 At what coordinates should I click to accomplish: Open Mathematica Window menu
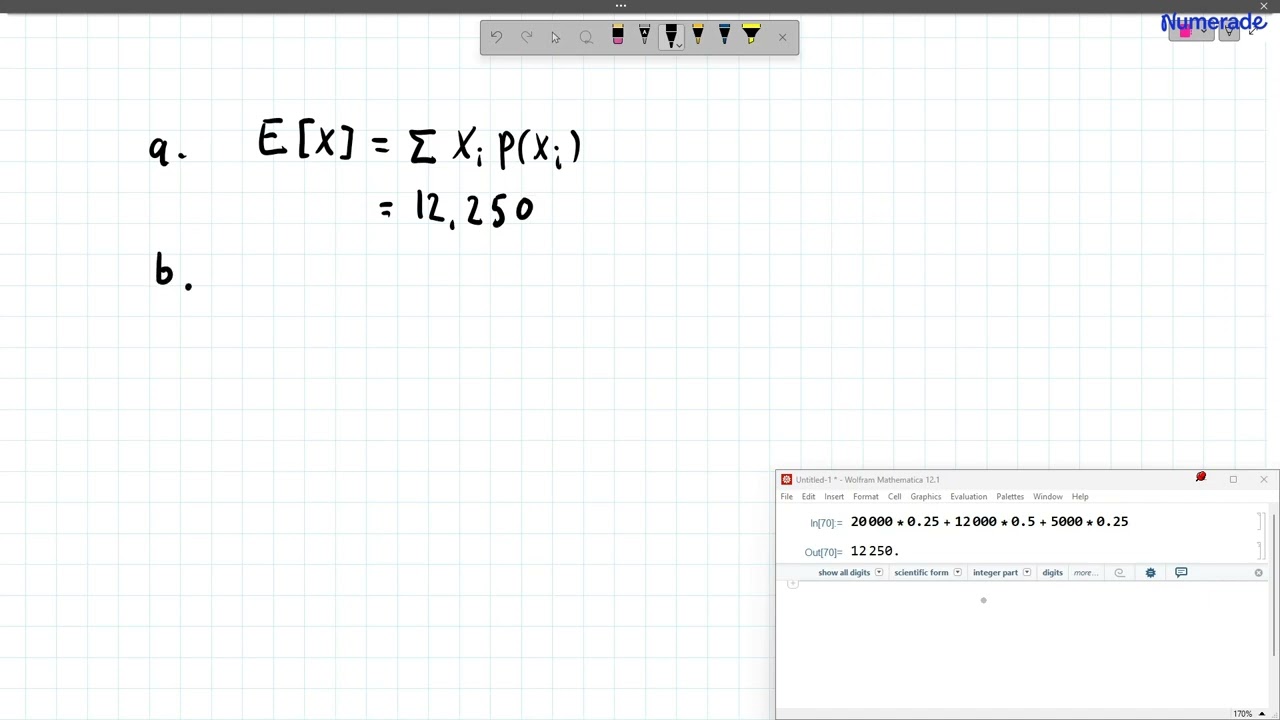pyautogui.click(x=1048, y=496)
